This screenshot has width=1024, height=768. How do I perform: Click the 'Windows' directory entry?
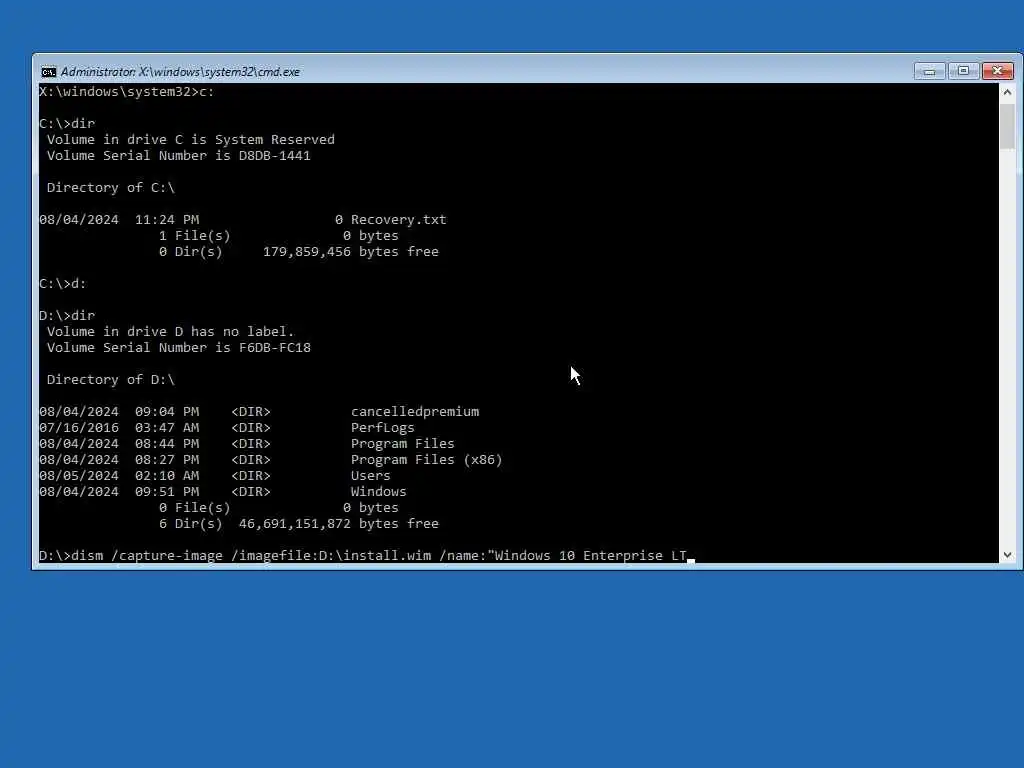378,492
